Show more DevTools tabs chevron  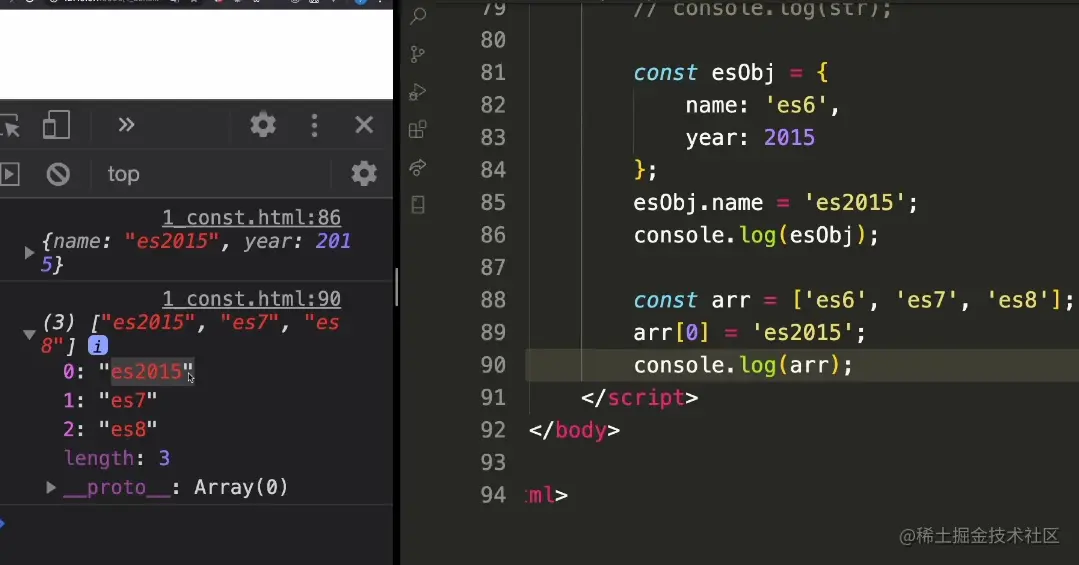[x=126, y=125]
